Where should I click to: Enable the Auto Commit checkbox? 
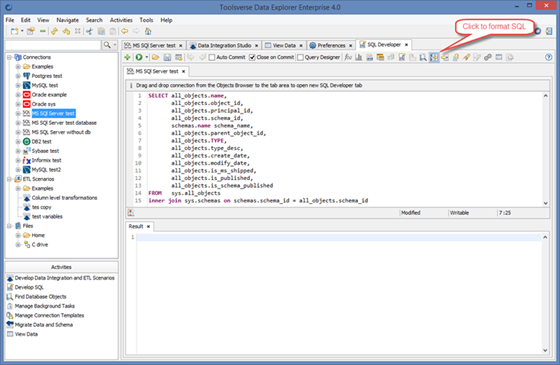pyautogui.click(x=212, y=58)
